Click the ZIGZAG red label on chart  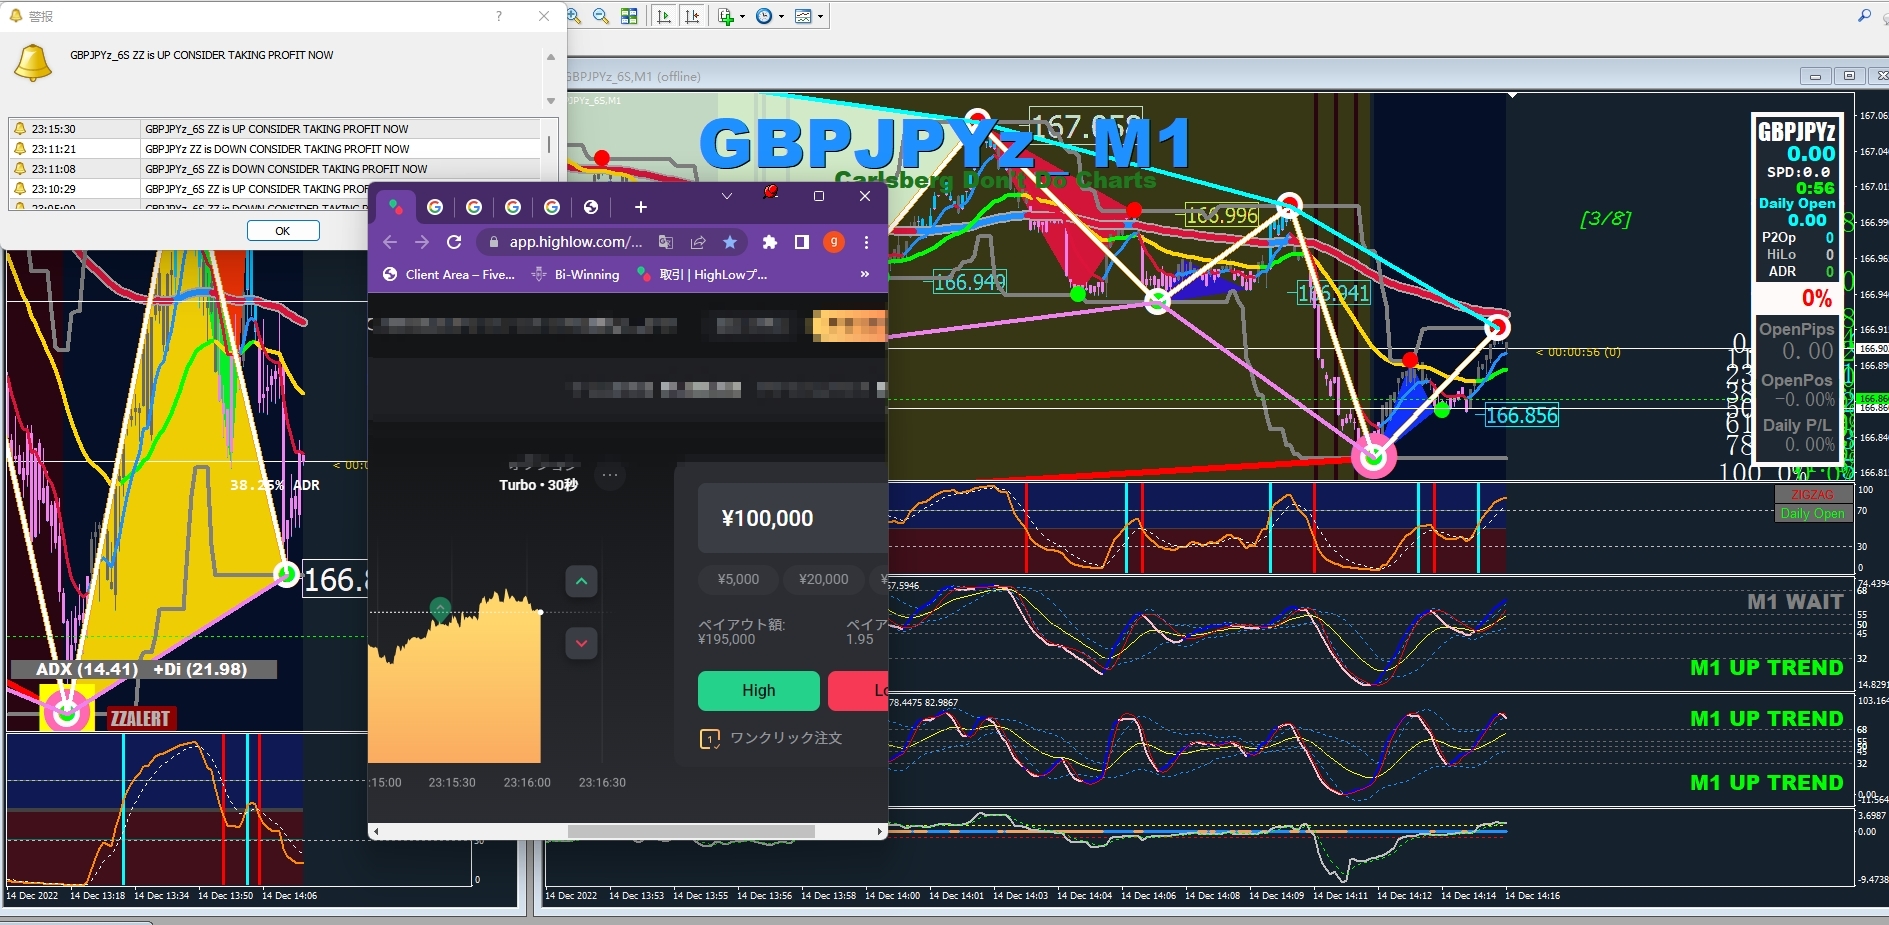pos(1812,495)
